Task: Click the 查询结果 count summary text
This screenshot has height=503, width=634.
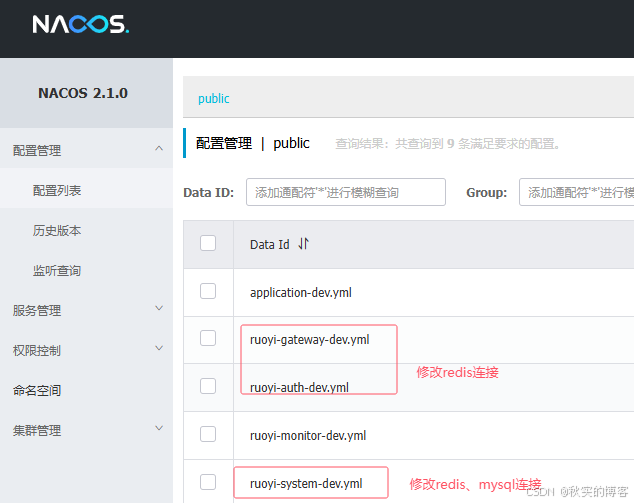Action: click(x=448, y=144)
